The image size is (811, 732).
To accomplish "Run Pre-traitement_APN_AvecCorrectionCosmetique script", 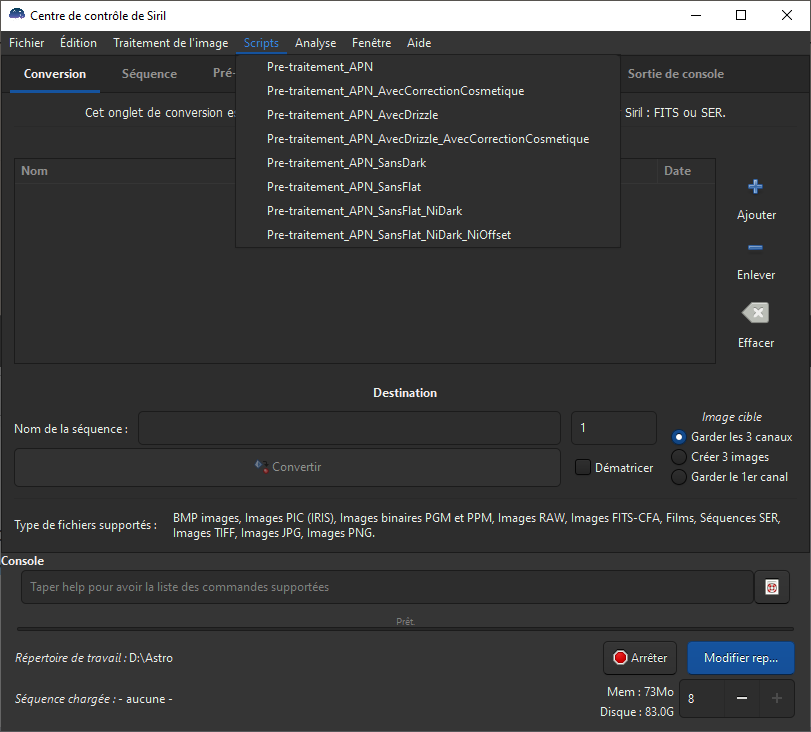I will tap(428, 91).
